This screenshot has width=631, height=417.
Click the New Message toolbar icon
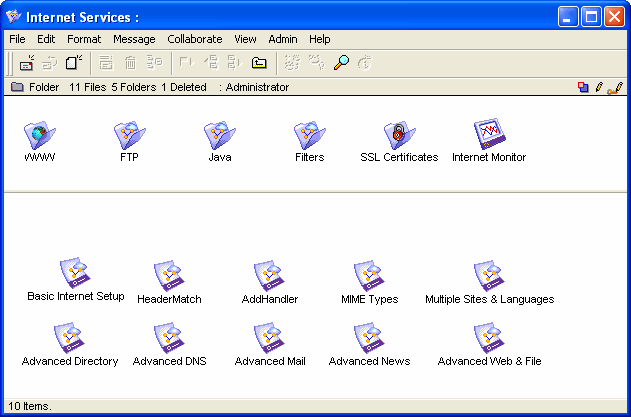click(x=27, y=63)
